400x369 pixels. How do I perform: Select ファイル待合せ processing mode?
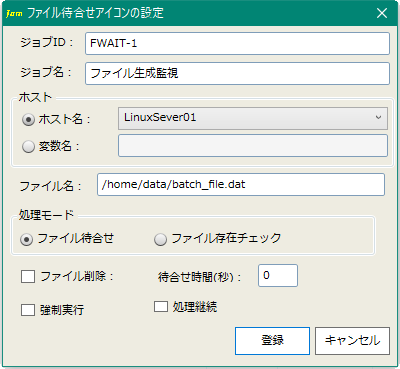pyautogui.click(x=27, y=239)
